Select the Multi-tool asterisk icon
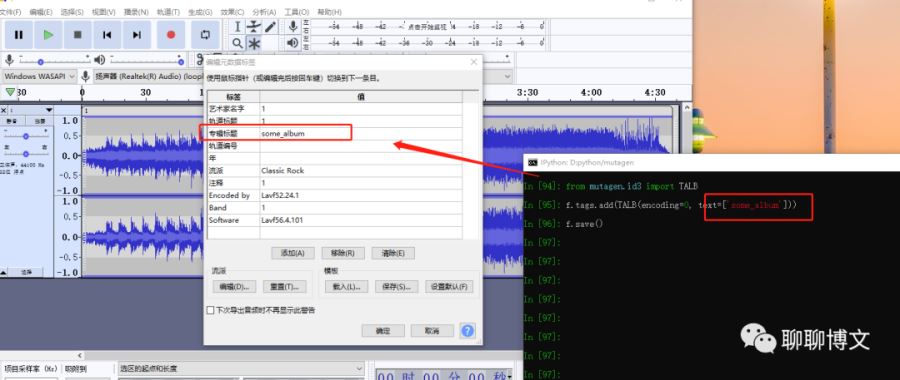The width and height of the screenshot is (900, 380). tap(254, 43)
